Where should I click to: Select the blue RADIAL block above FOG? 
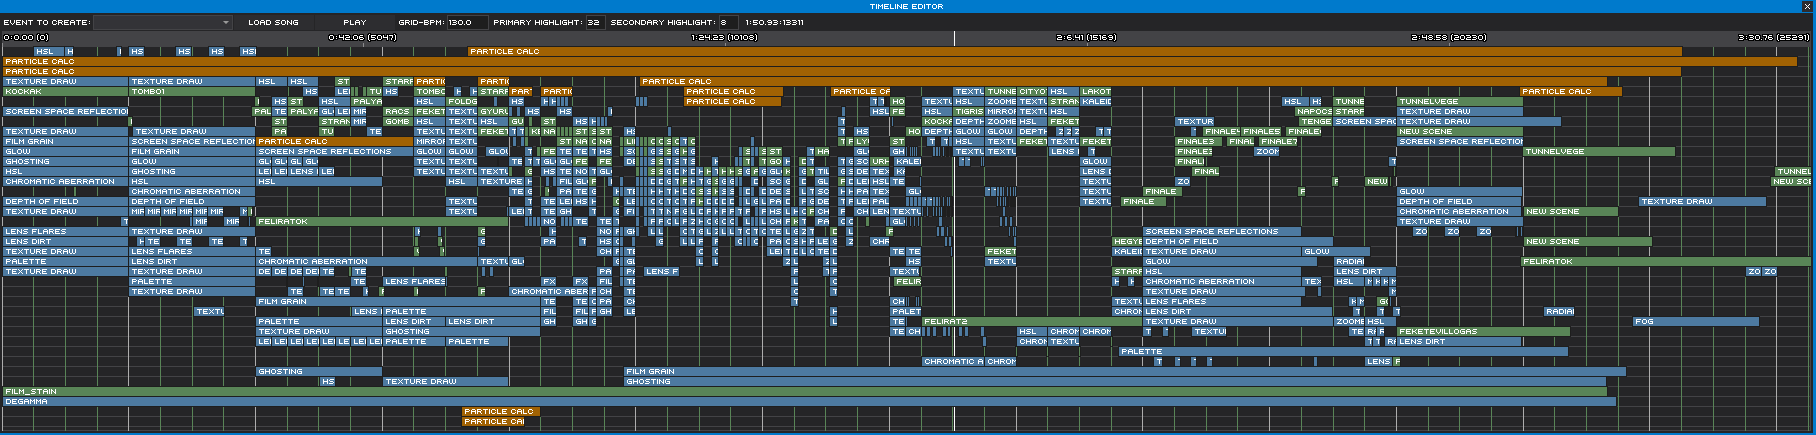point(1559,312)
